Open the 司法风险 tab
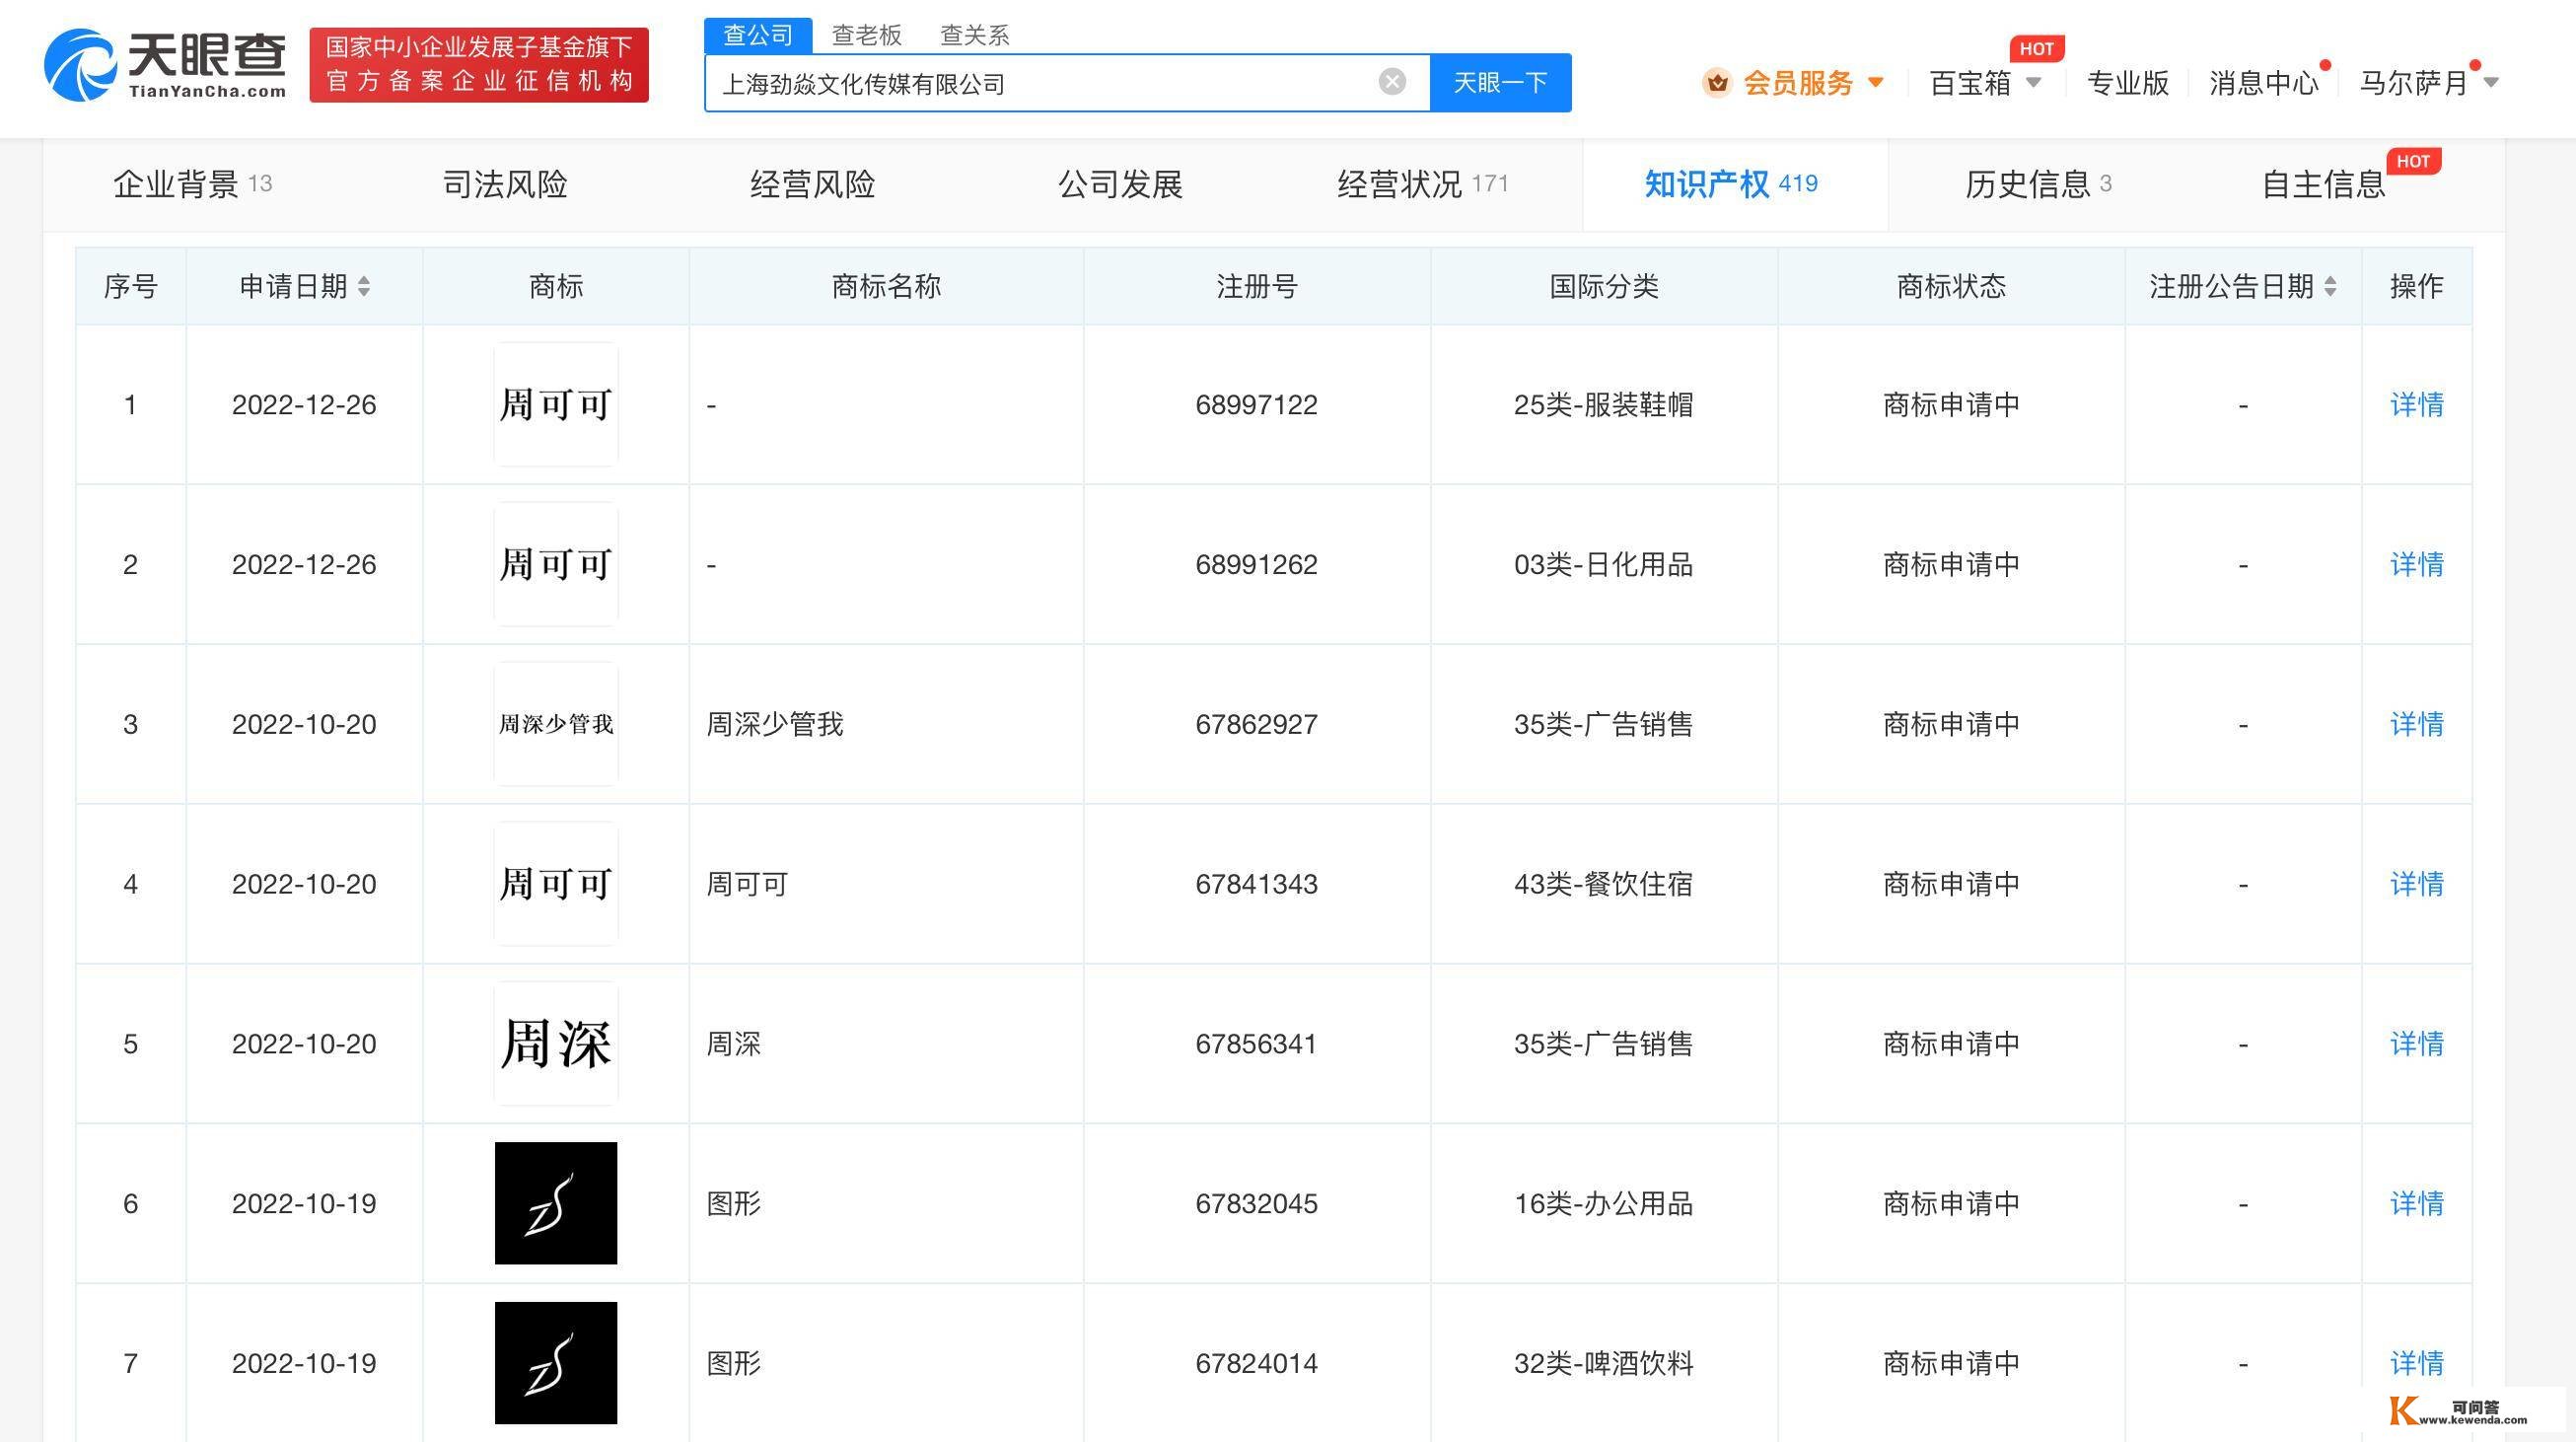Screen dimensions: 2576x1442 coord(505,184)
